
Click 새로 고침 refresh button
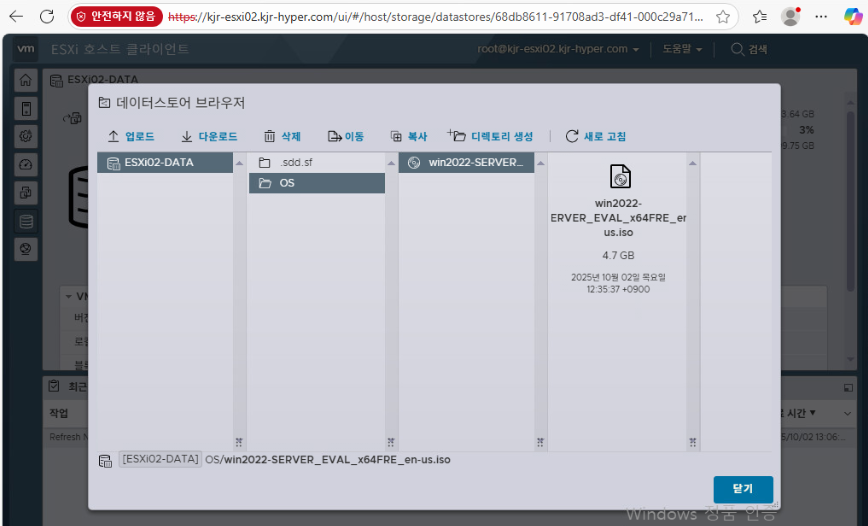point(596,136)
